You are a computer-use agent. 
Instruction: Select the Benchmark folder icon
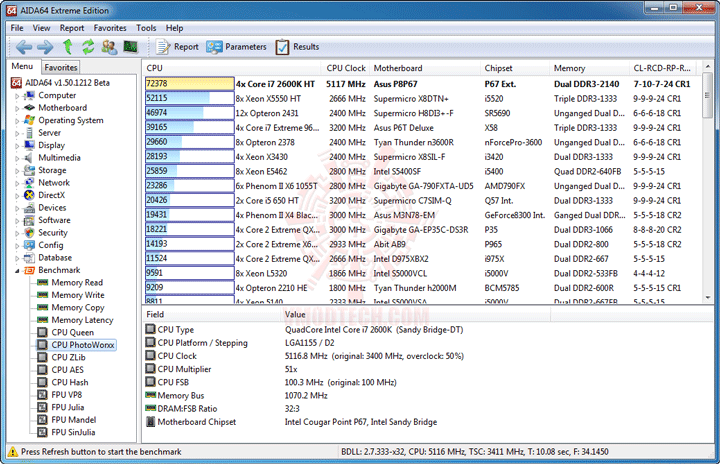(29, 270)
